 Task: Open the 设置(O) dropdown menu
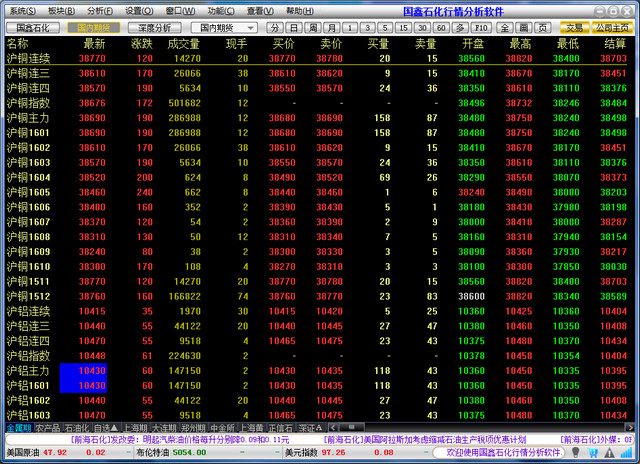click(x=140, y=10)
